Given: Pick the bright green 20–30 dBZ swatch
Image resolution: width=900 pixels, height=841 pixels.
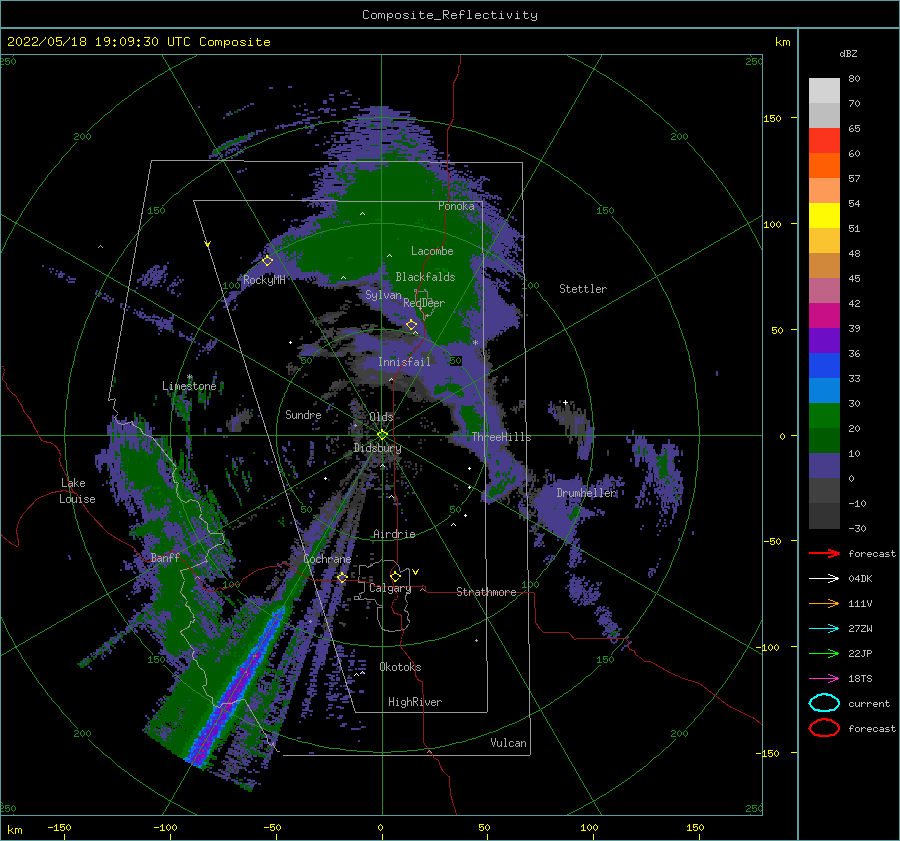Looking at the screenshot, I should point(824,416).
